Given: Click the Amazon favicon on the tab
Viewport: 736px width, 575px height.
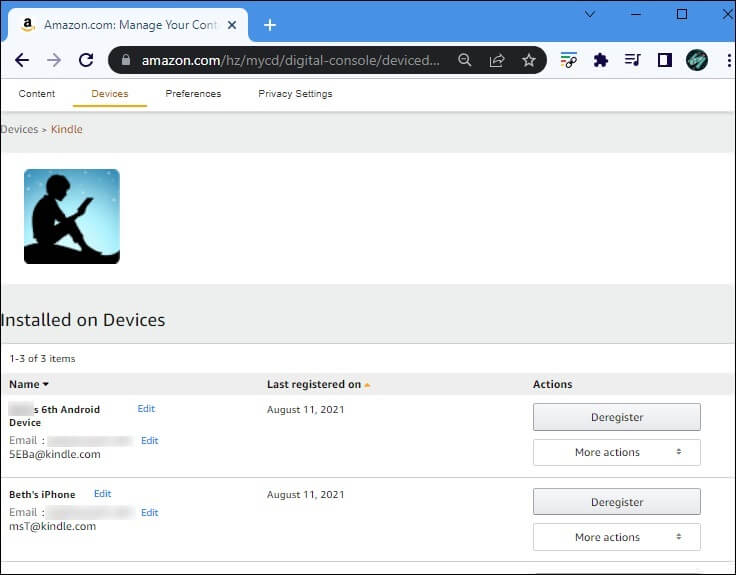Looking at the screenshot, I should click(x=28, y=24).
